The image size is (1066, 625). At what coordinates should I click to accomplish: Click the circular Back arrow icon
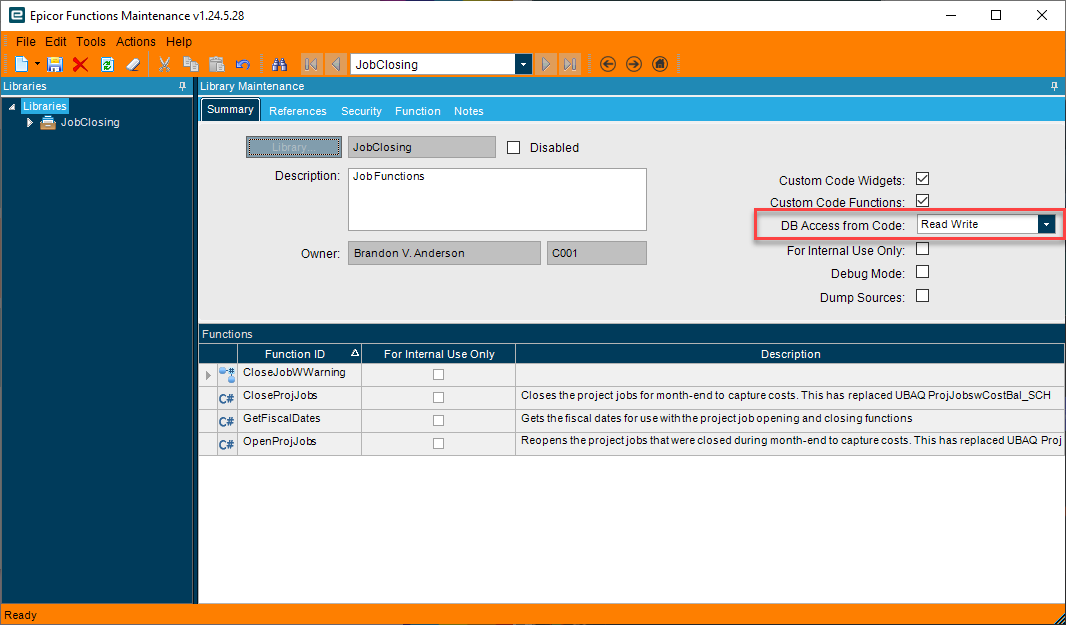click(x=608, y=64)
